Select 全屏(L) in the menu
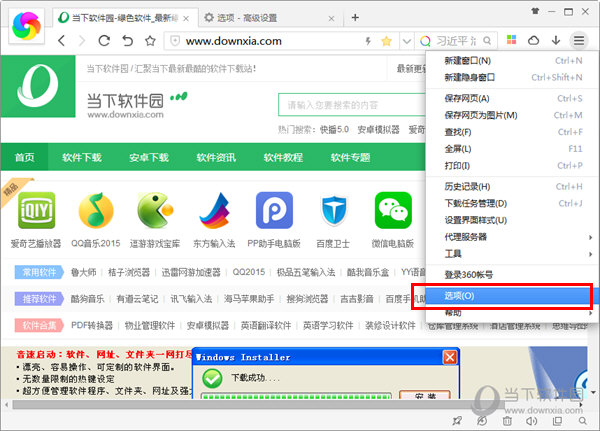 pyautogui.click(x=512, y=149)
